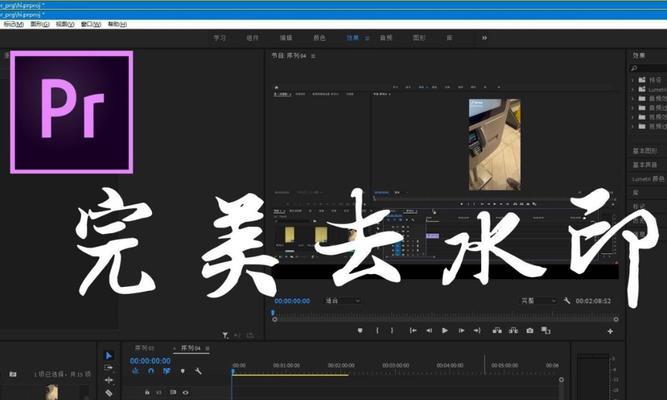The width and height of the screenshot is (667, 400).
Task: Select the Selection arrow tool
Action: 108,355
